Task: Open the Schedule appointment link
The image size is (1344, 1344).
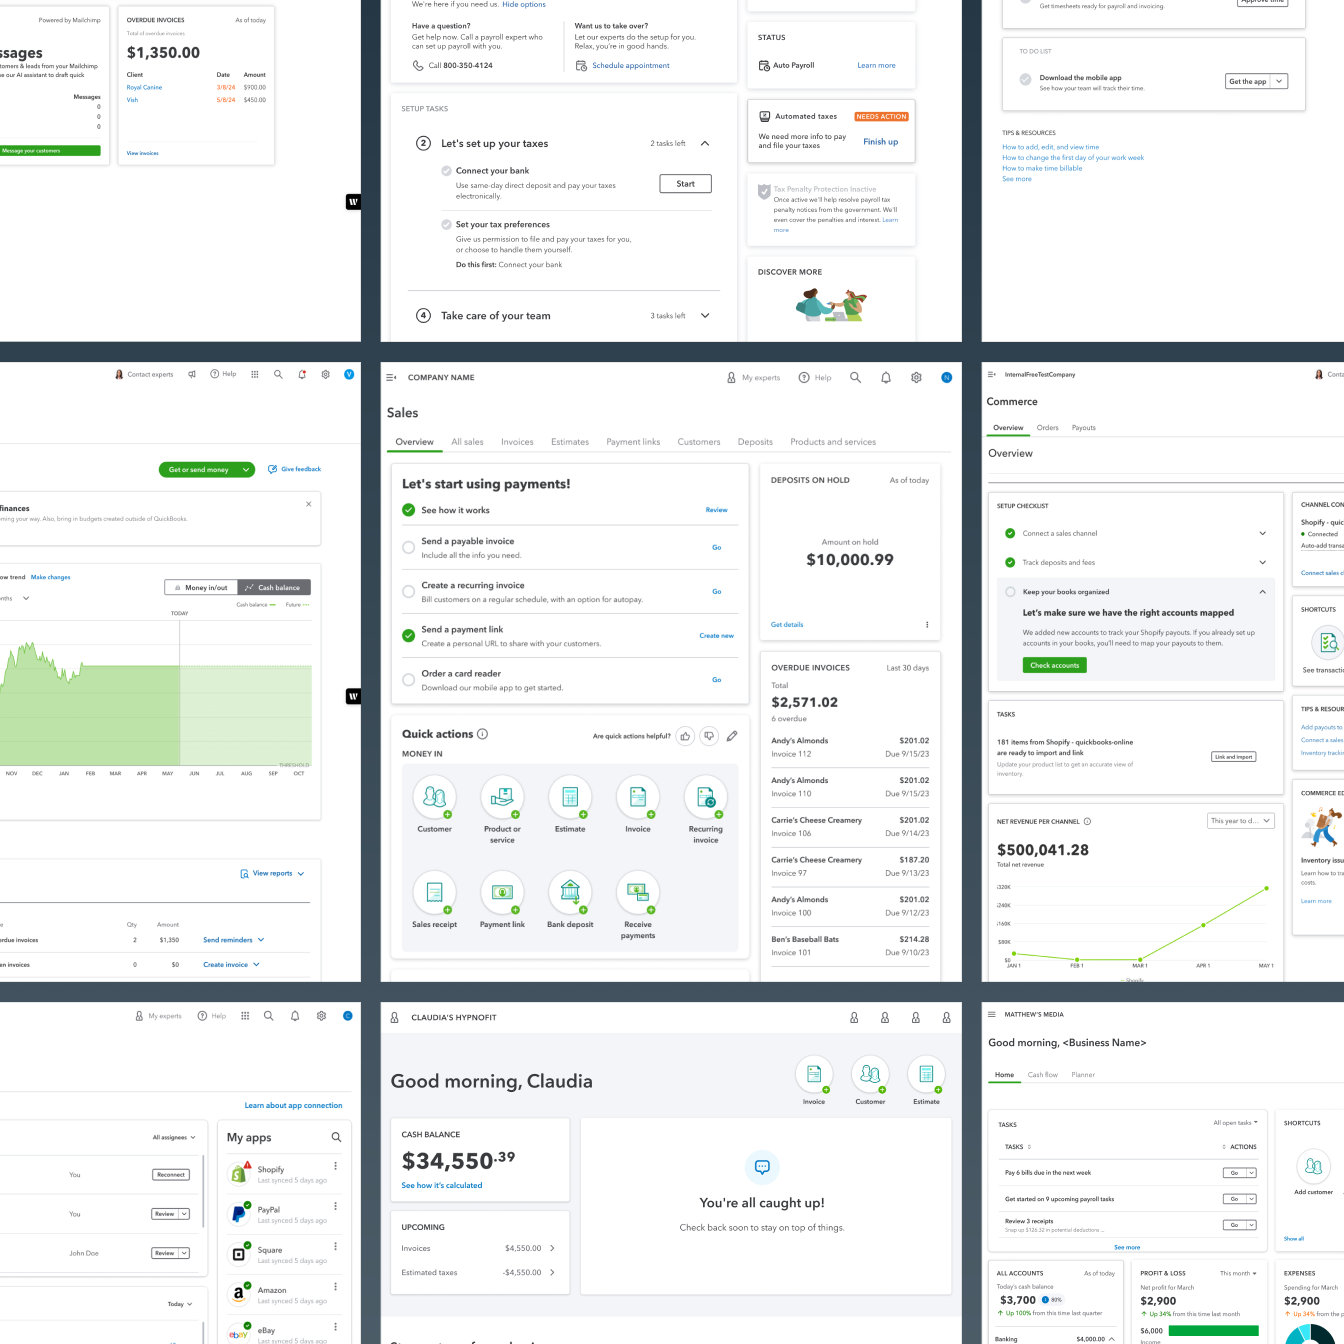Action: (x=631, y=66)
